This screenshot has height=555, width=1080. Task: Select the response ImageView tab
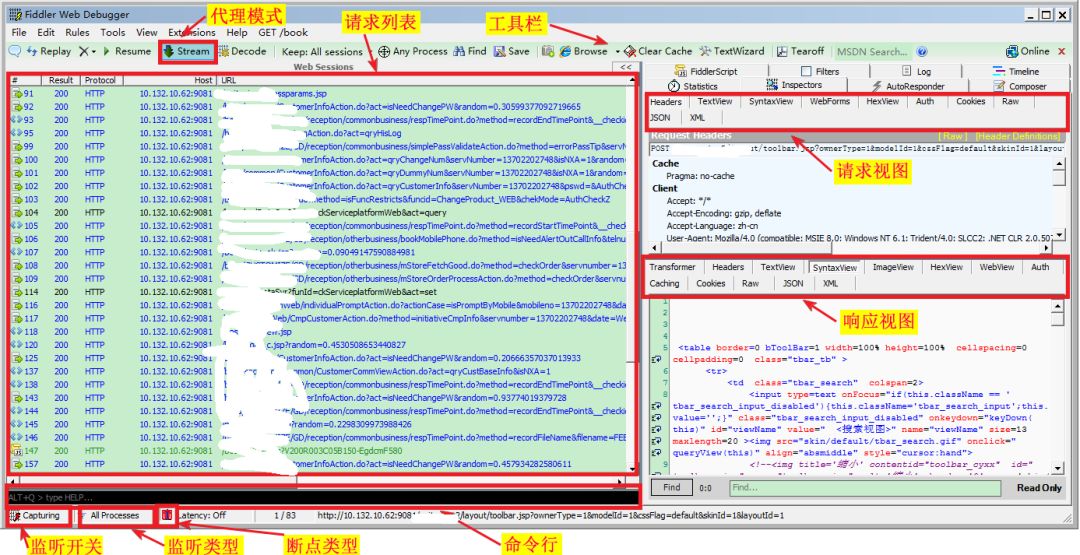[893, 267]
